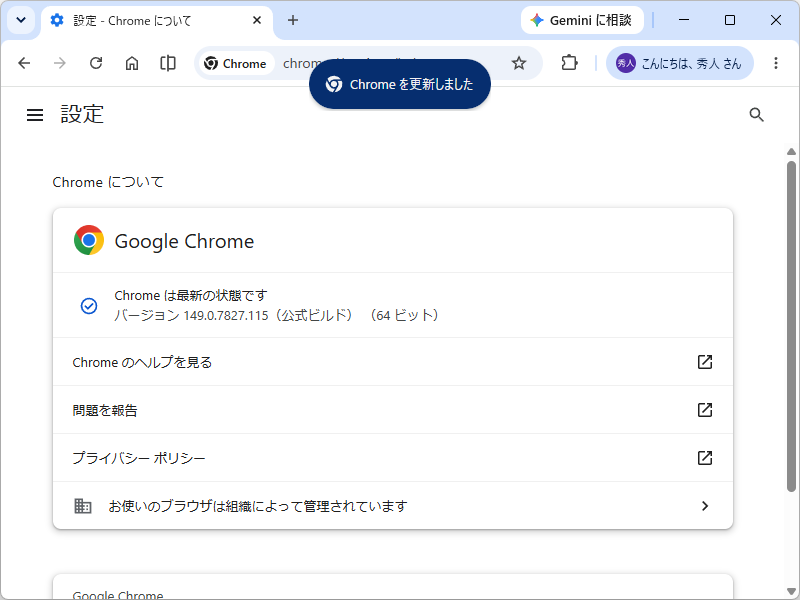Open 問題を報告 link
Screen dimensions: 800x600
[x=393, y=410]
